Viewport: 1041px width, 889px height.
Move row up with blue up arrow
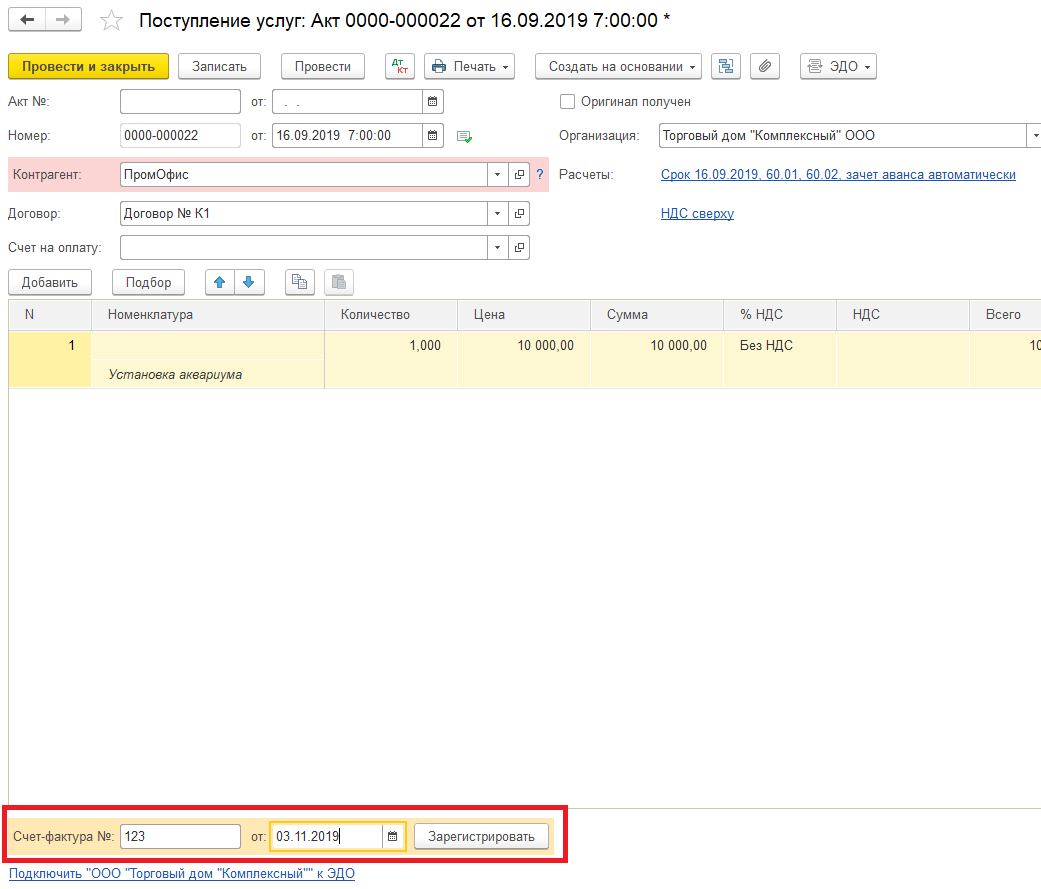tap(220, 282)
